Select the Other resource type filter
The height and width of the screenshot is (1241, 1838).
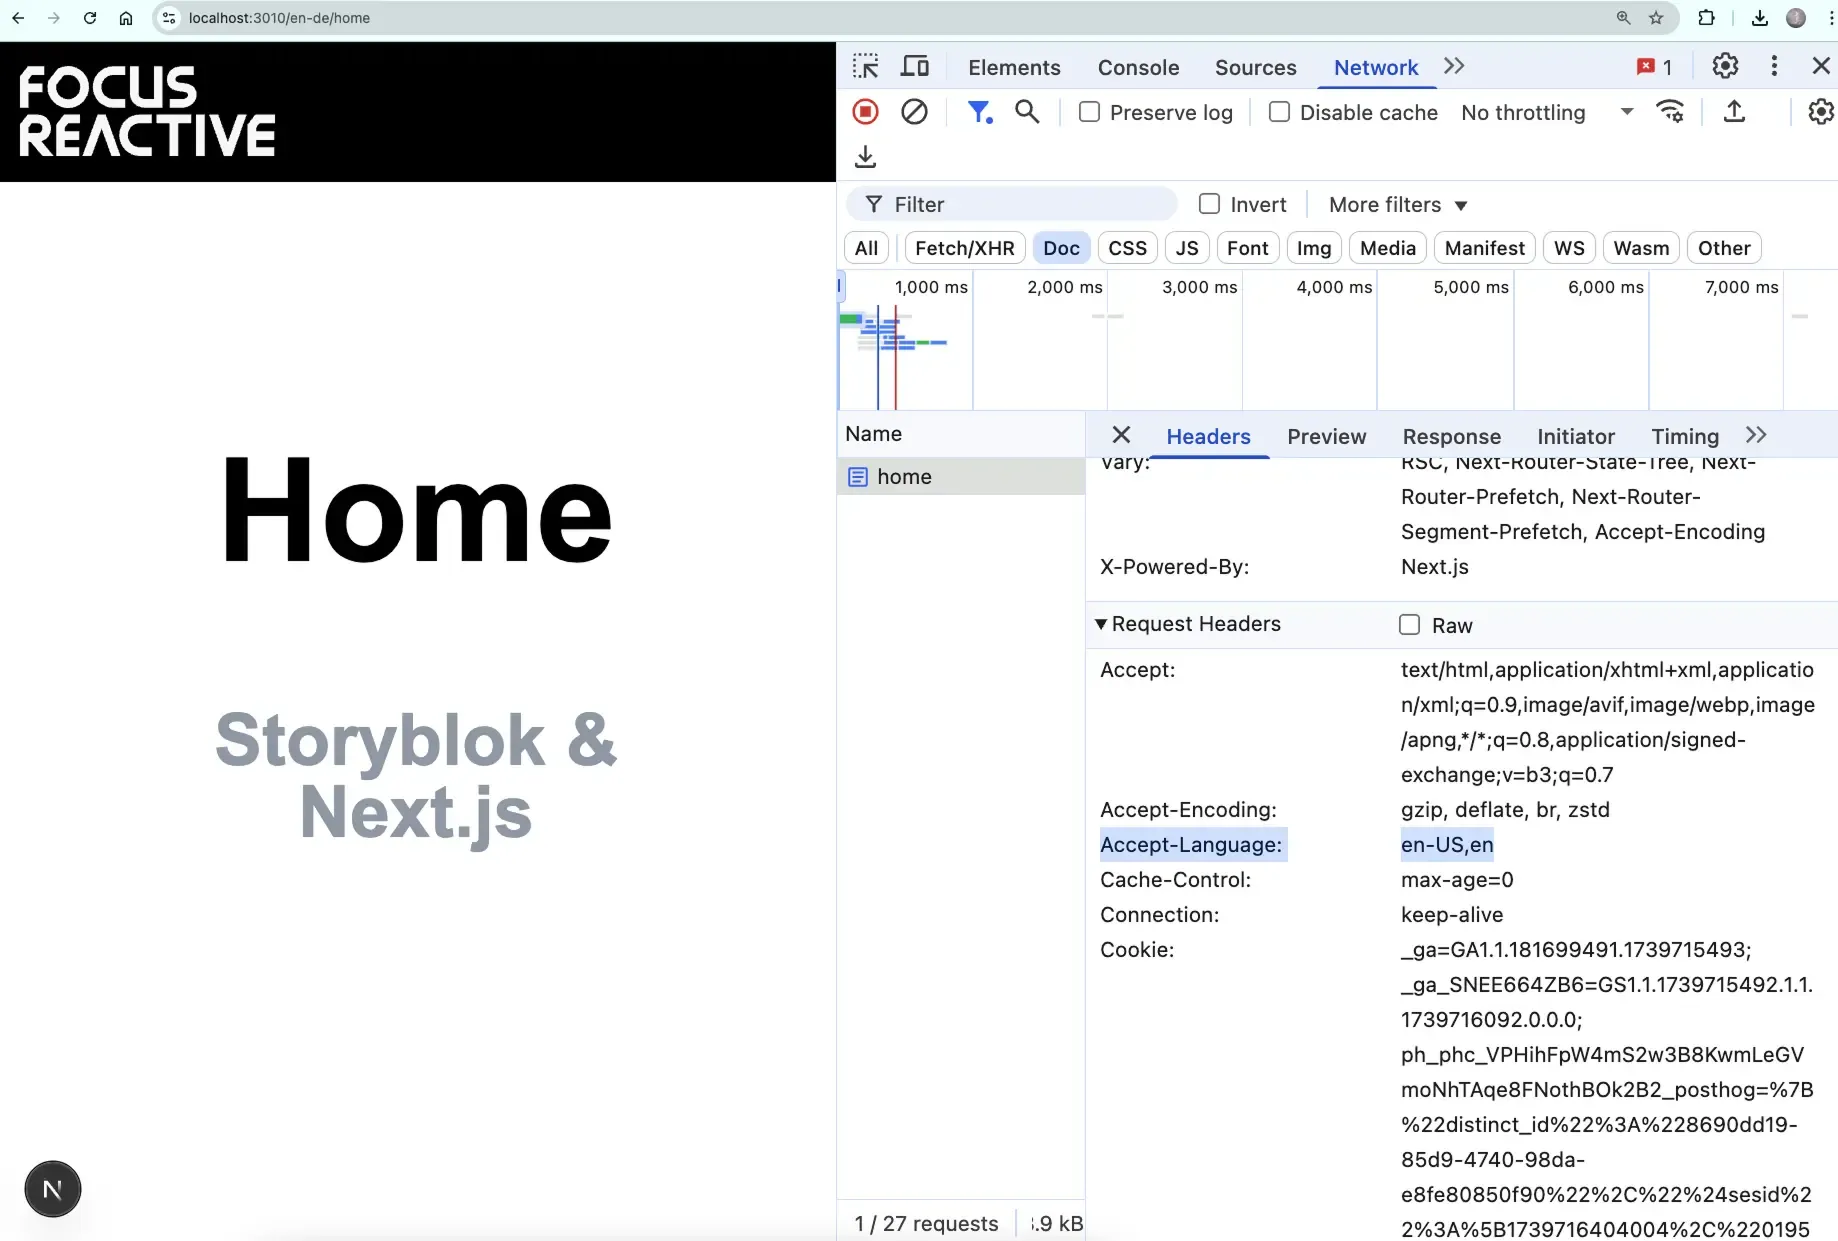[1724, 248]
